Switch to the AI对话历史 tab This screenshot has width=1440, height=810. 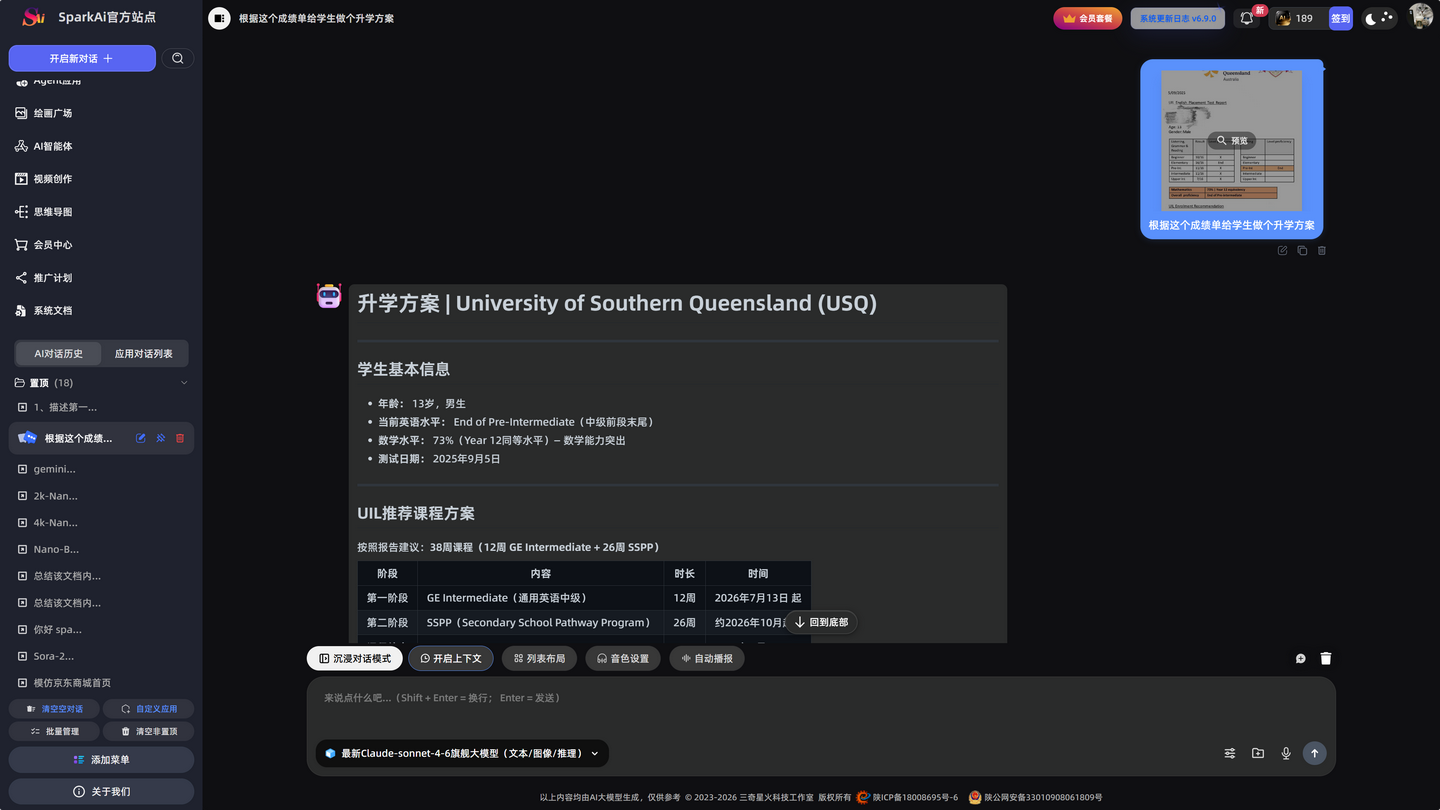pyautogui.click(x=59, y=354)
